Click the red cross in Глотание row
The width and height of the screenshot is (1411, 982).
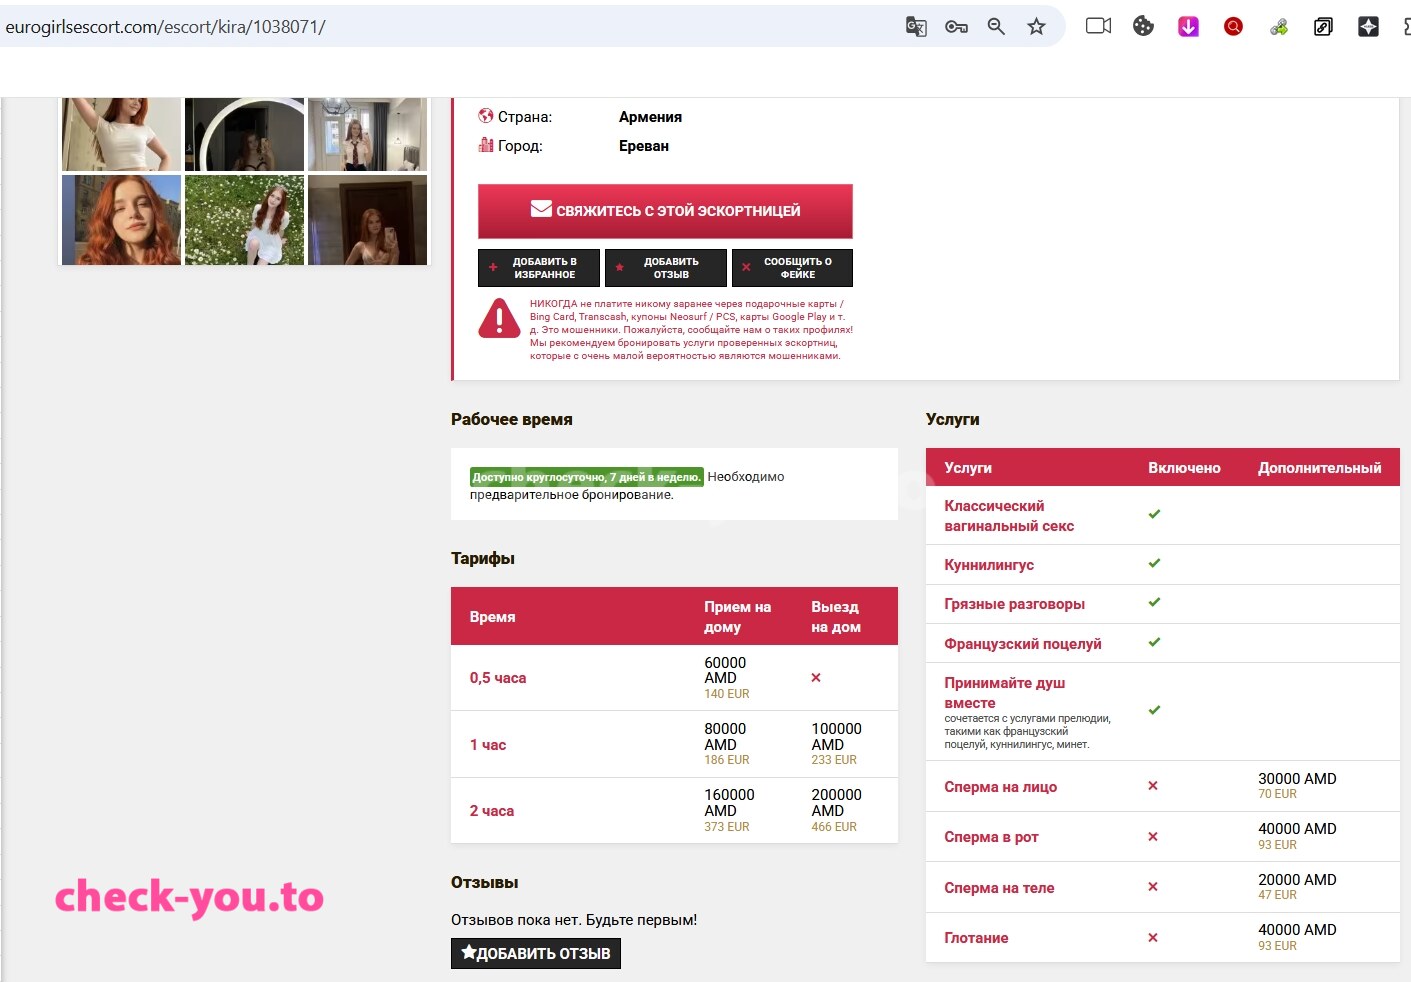coord(1153,937)
